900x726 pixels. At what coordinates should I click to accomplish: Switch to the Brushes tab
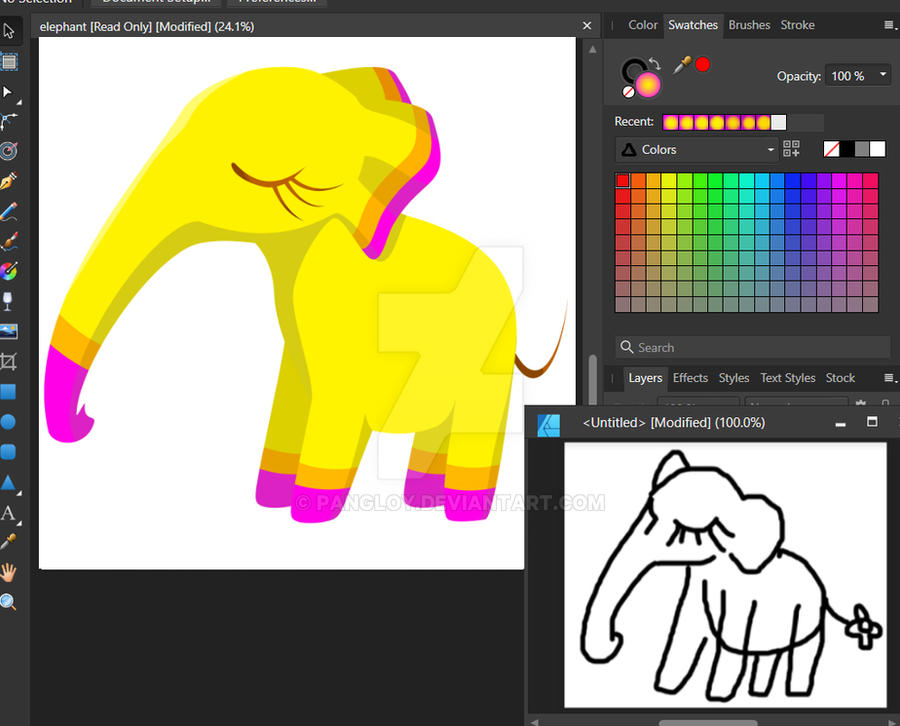pos(749,25)
